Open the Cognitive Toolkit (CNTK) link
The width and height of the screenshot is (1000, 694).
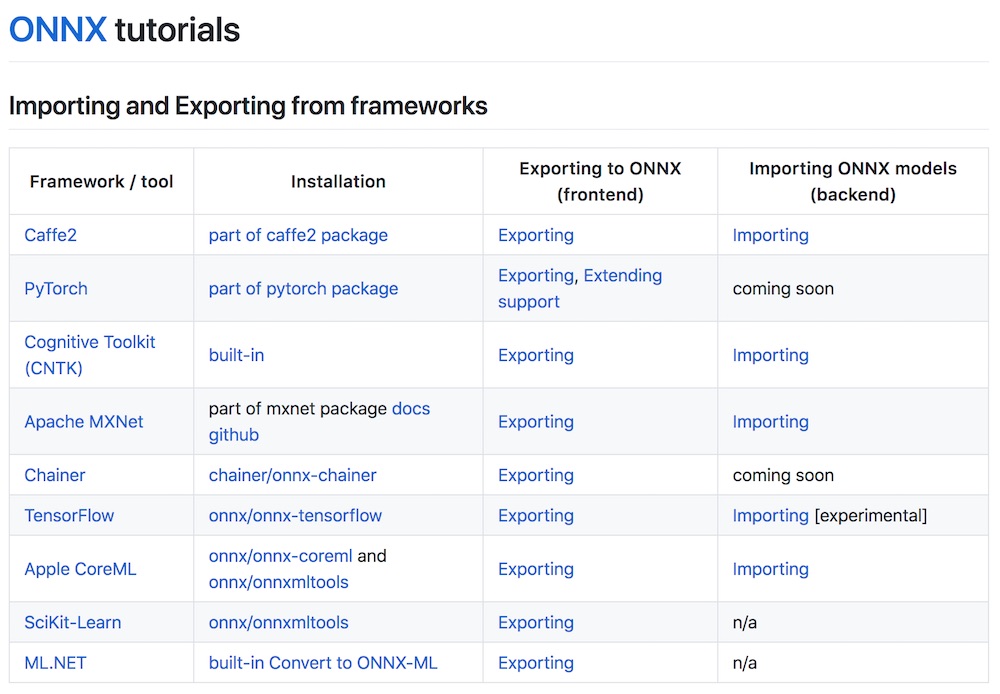point(89,355)
